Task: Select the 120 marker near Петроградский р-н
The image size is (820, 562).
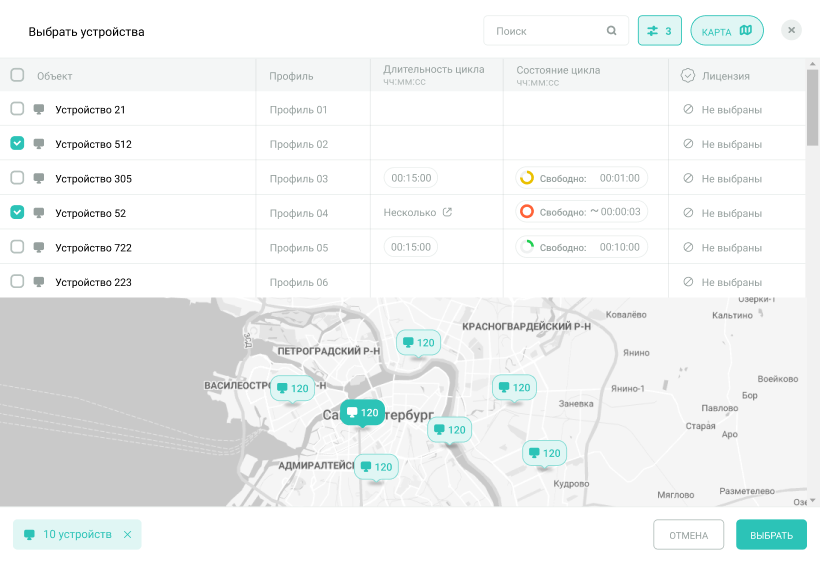Action: click(418, 343)
